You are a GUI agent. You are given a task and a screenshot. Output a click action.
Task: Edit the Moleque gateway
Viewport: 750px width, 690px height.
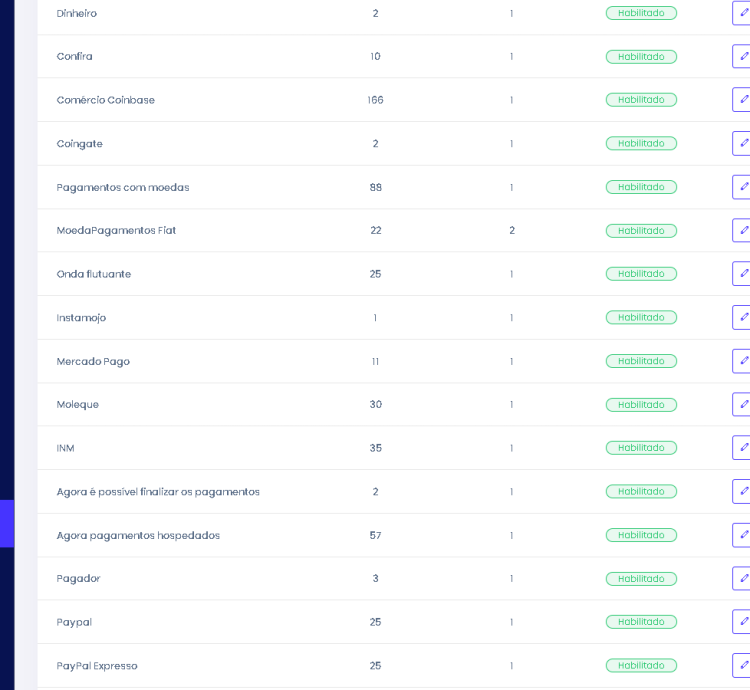(x=742, y=404)
